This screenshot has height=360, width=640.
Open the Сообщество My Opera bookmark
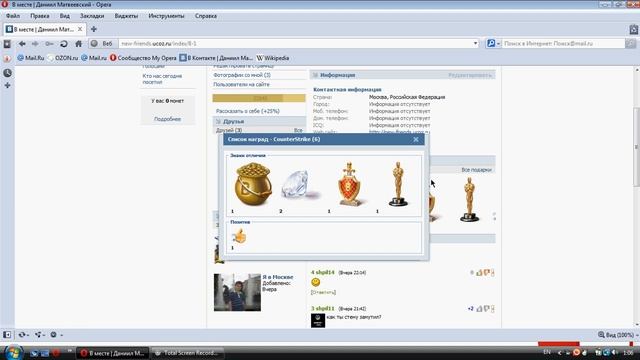[x=143, y=58]
